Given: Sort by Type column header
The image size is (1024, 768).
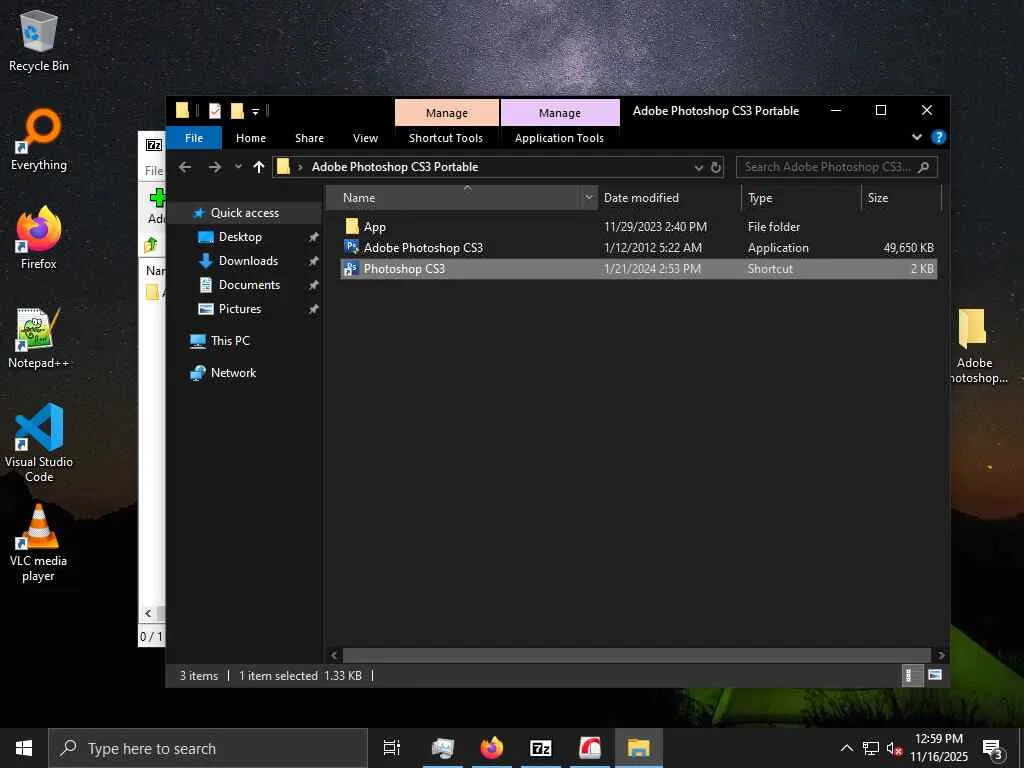Looking at the screenshot, I should pyautogui.click(x=801, y=198).
